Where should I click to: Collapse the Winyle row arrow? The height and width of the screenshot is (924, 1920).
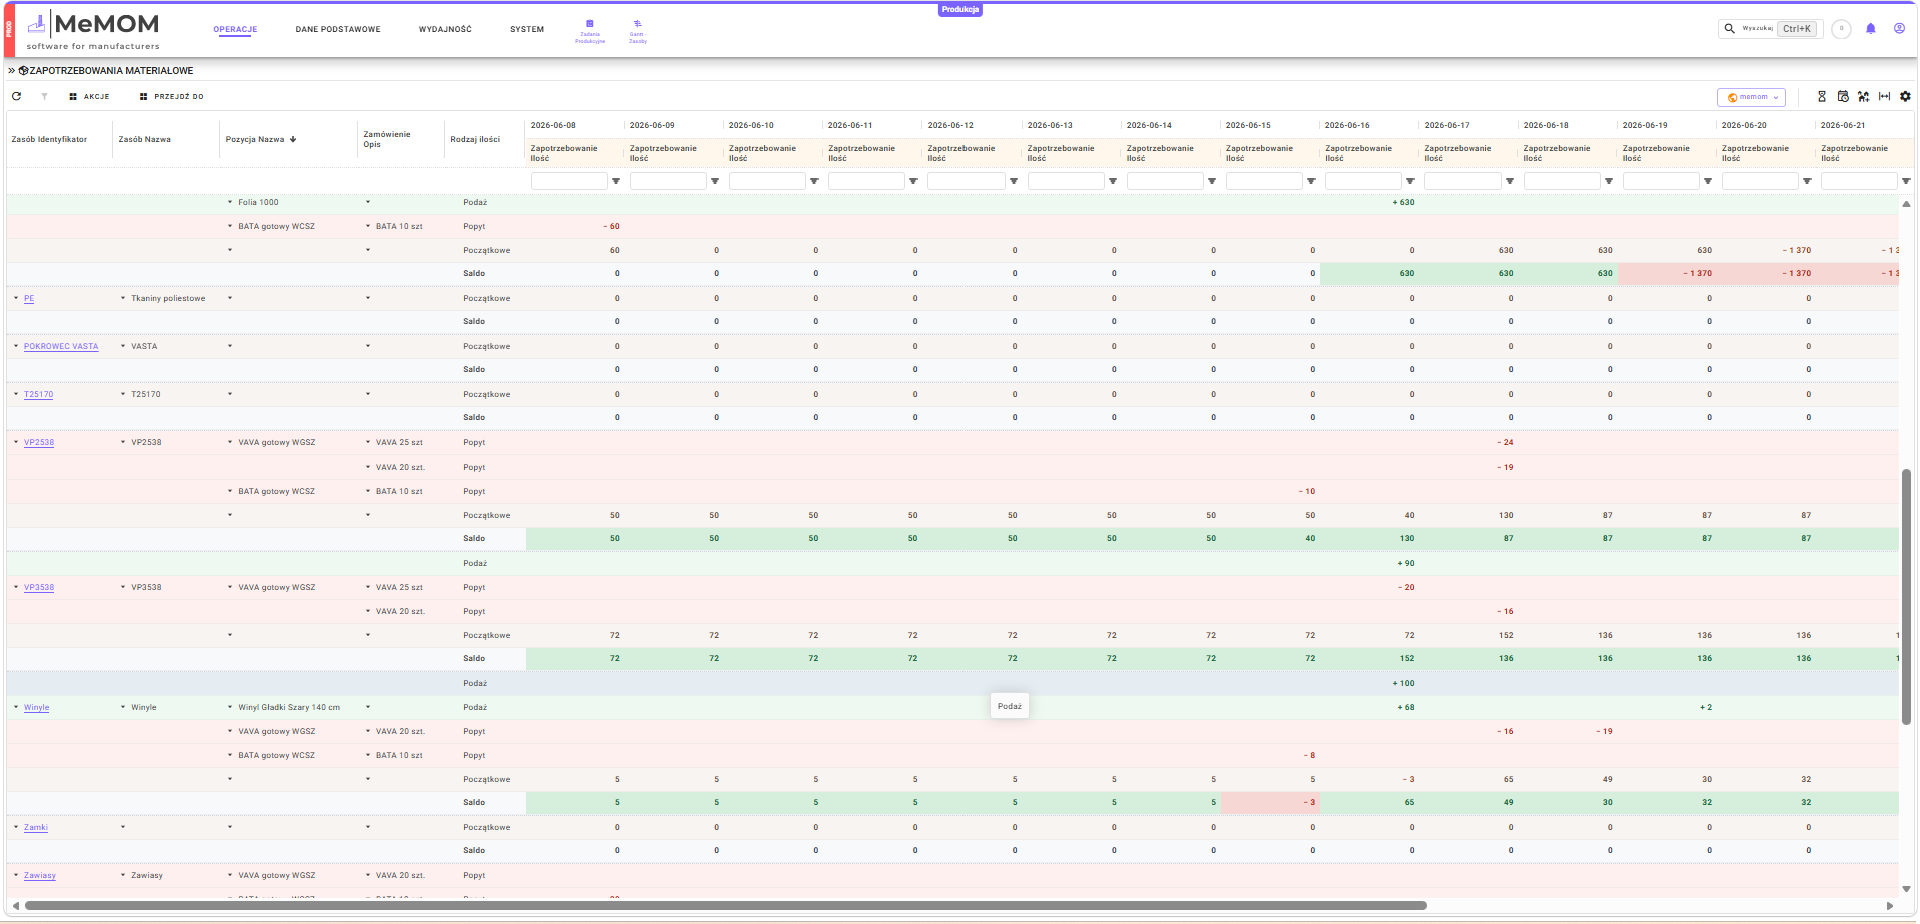[16, 707]
